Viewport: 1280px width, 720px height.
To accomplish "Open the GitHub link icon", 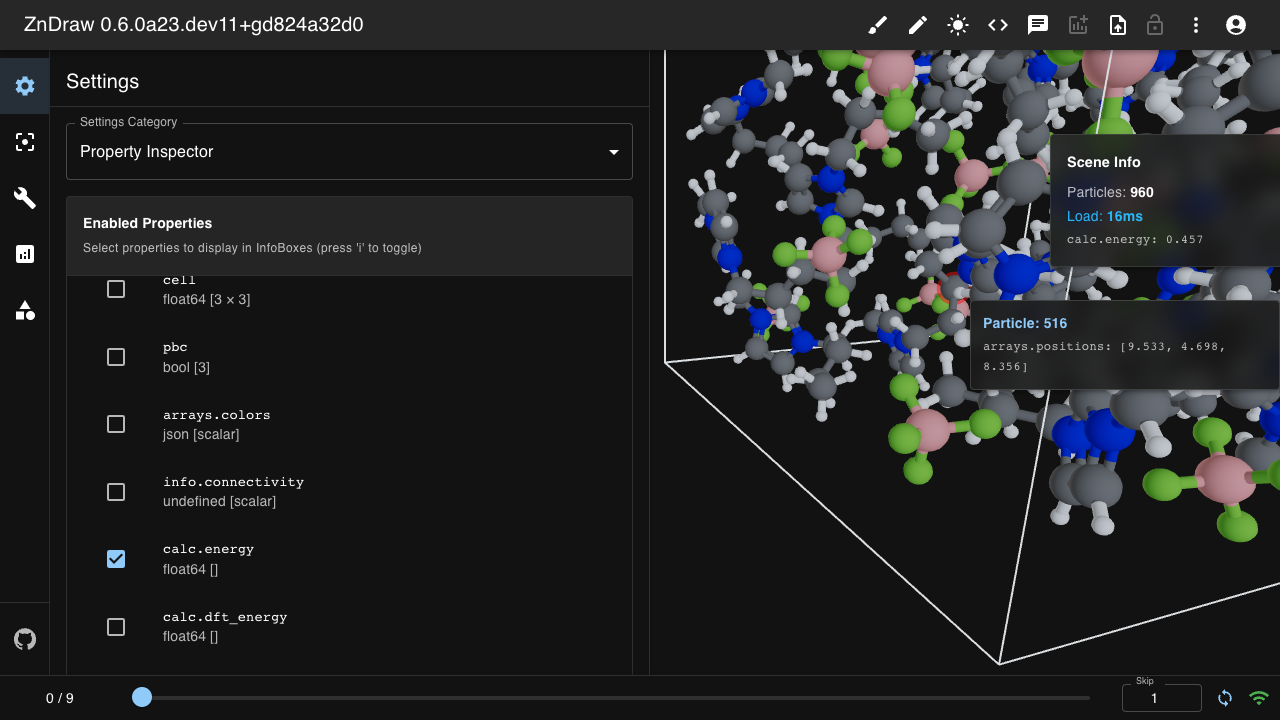I will click(x=25, y=639).
